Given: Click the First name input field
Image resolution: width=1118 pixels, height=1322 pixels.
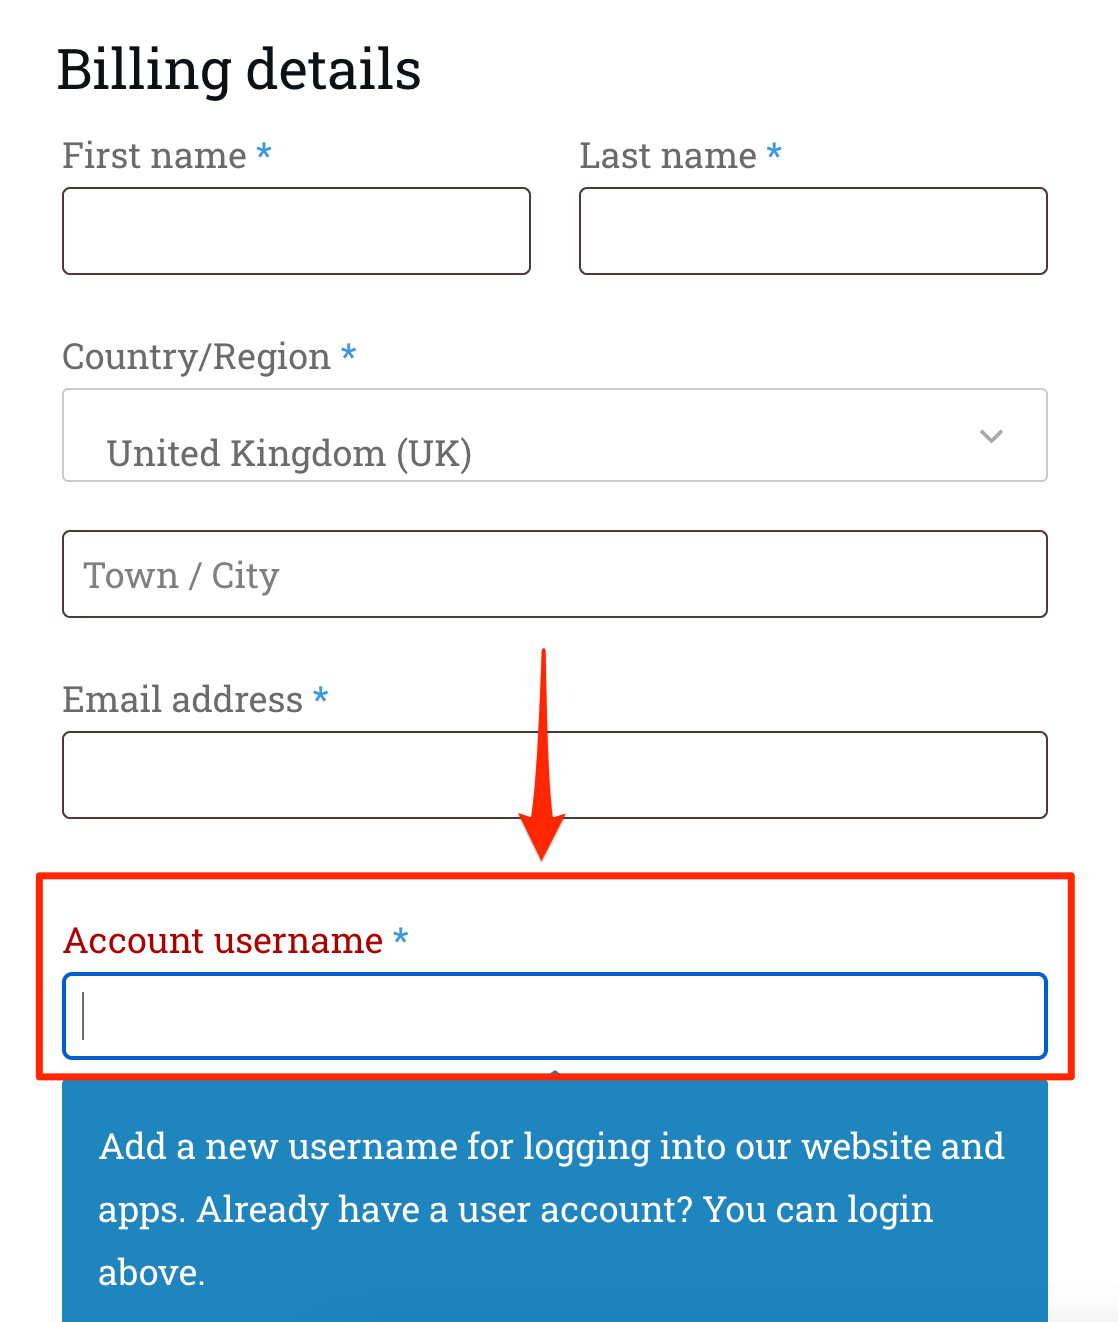Looking at the screenshot, I should [x=296, y=231].
